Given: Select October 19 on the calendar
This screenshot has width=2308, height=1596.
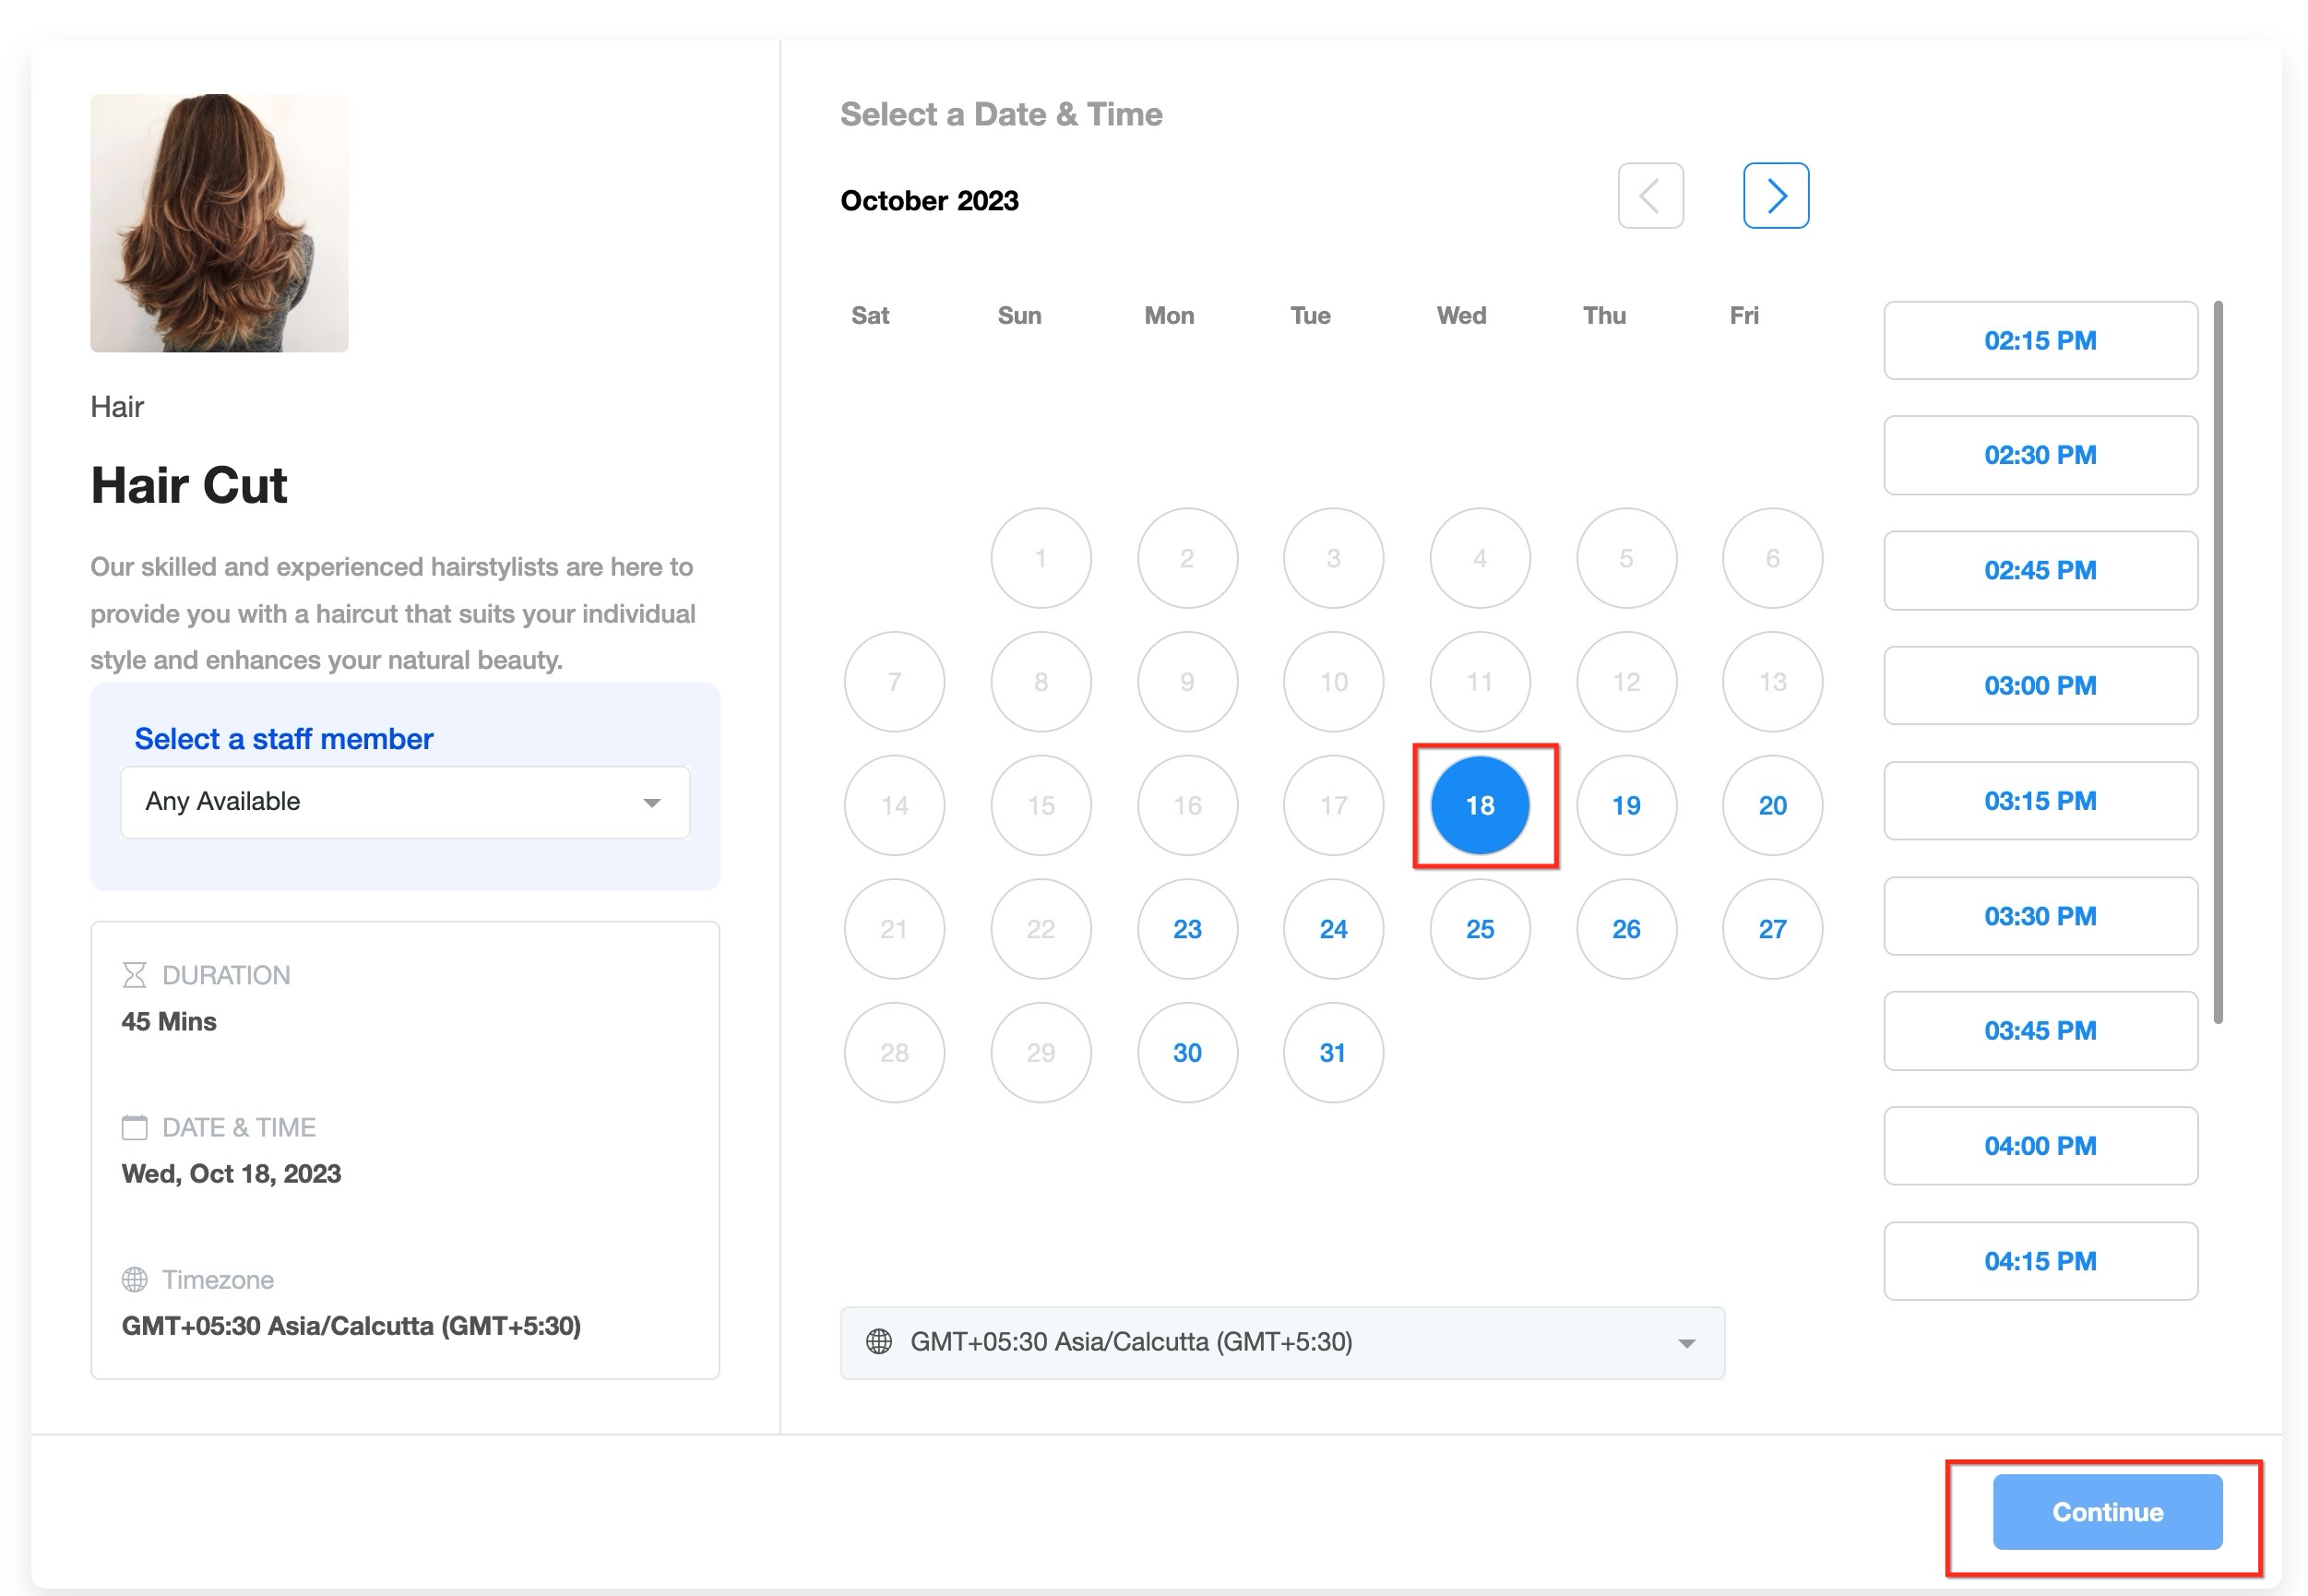Looking at the screenshot, I should point(1626,805).
